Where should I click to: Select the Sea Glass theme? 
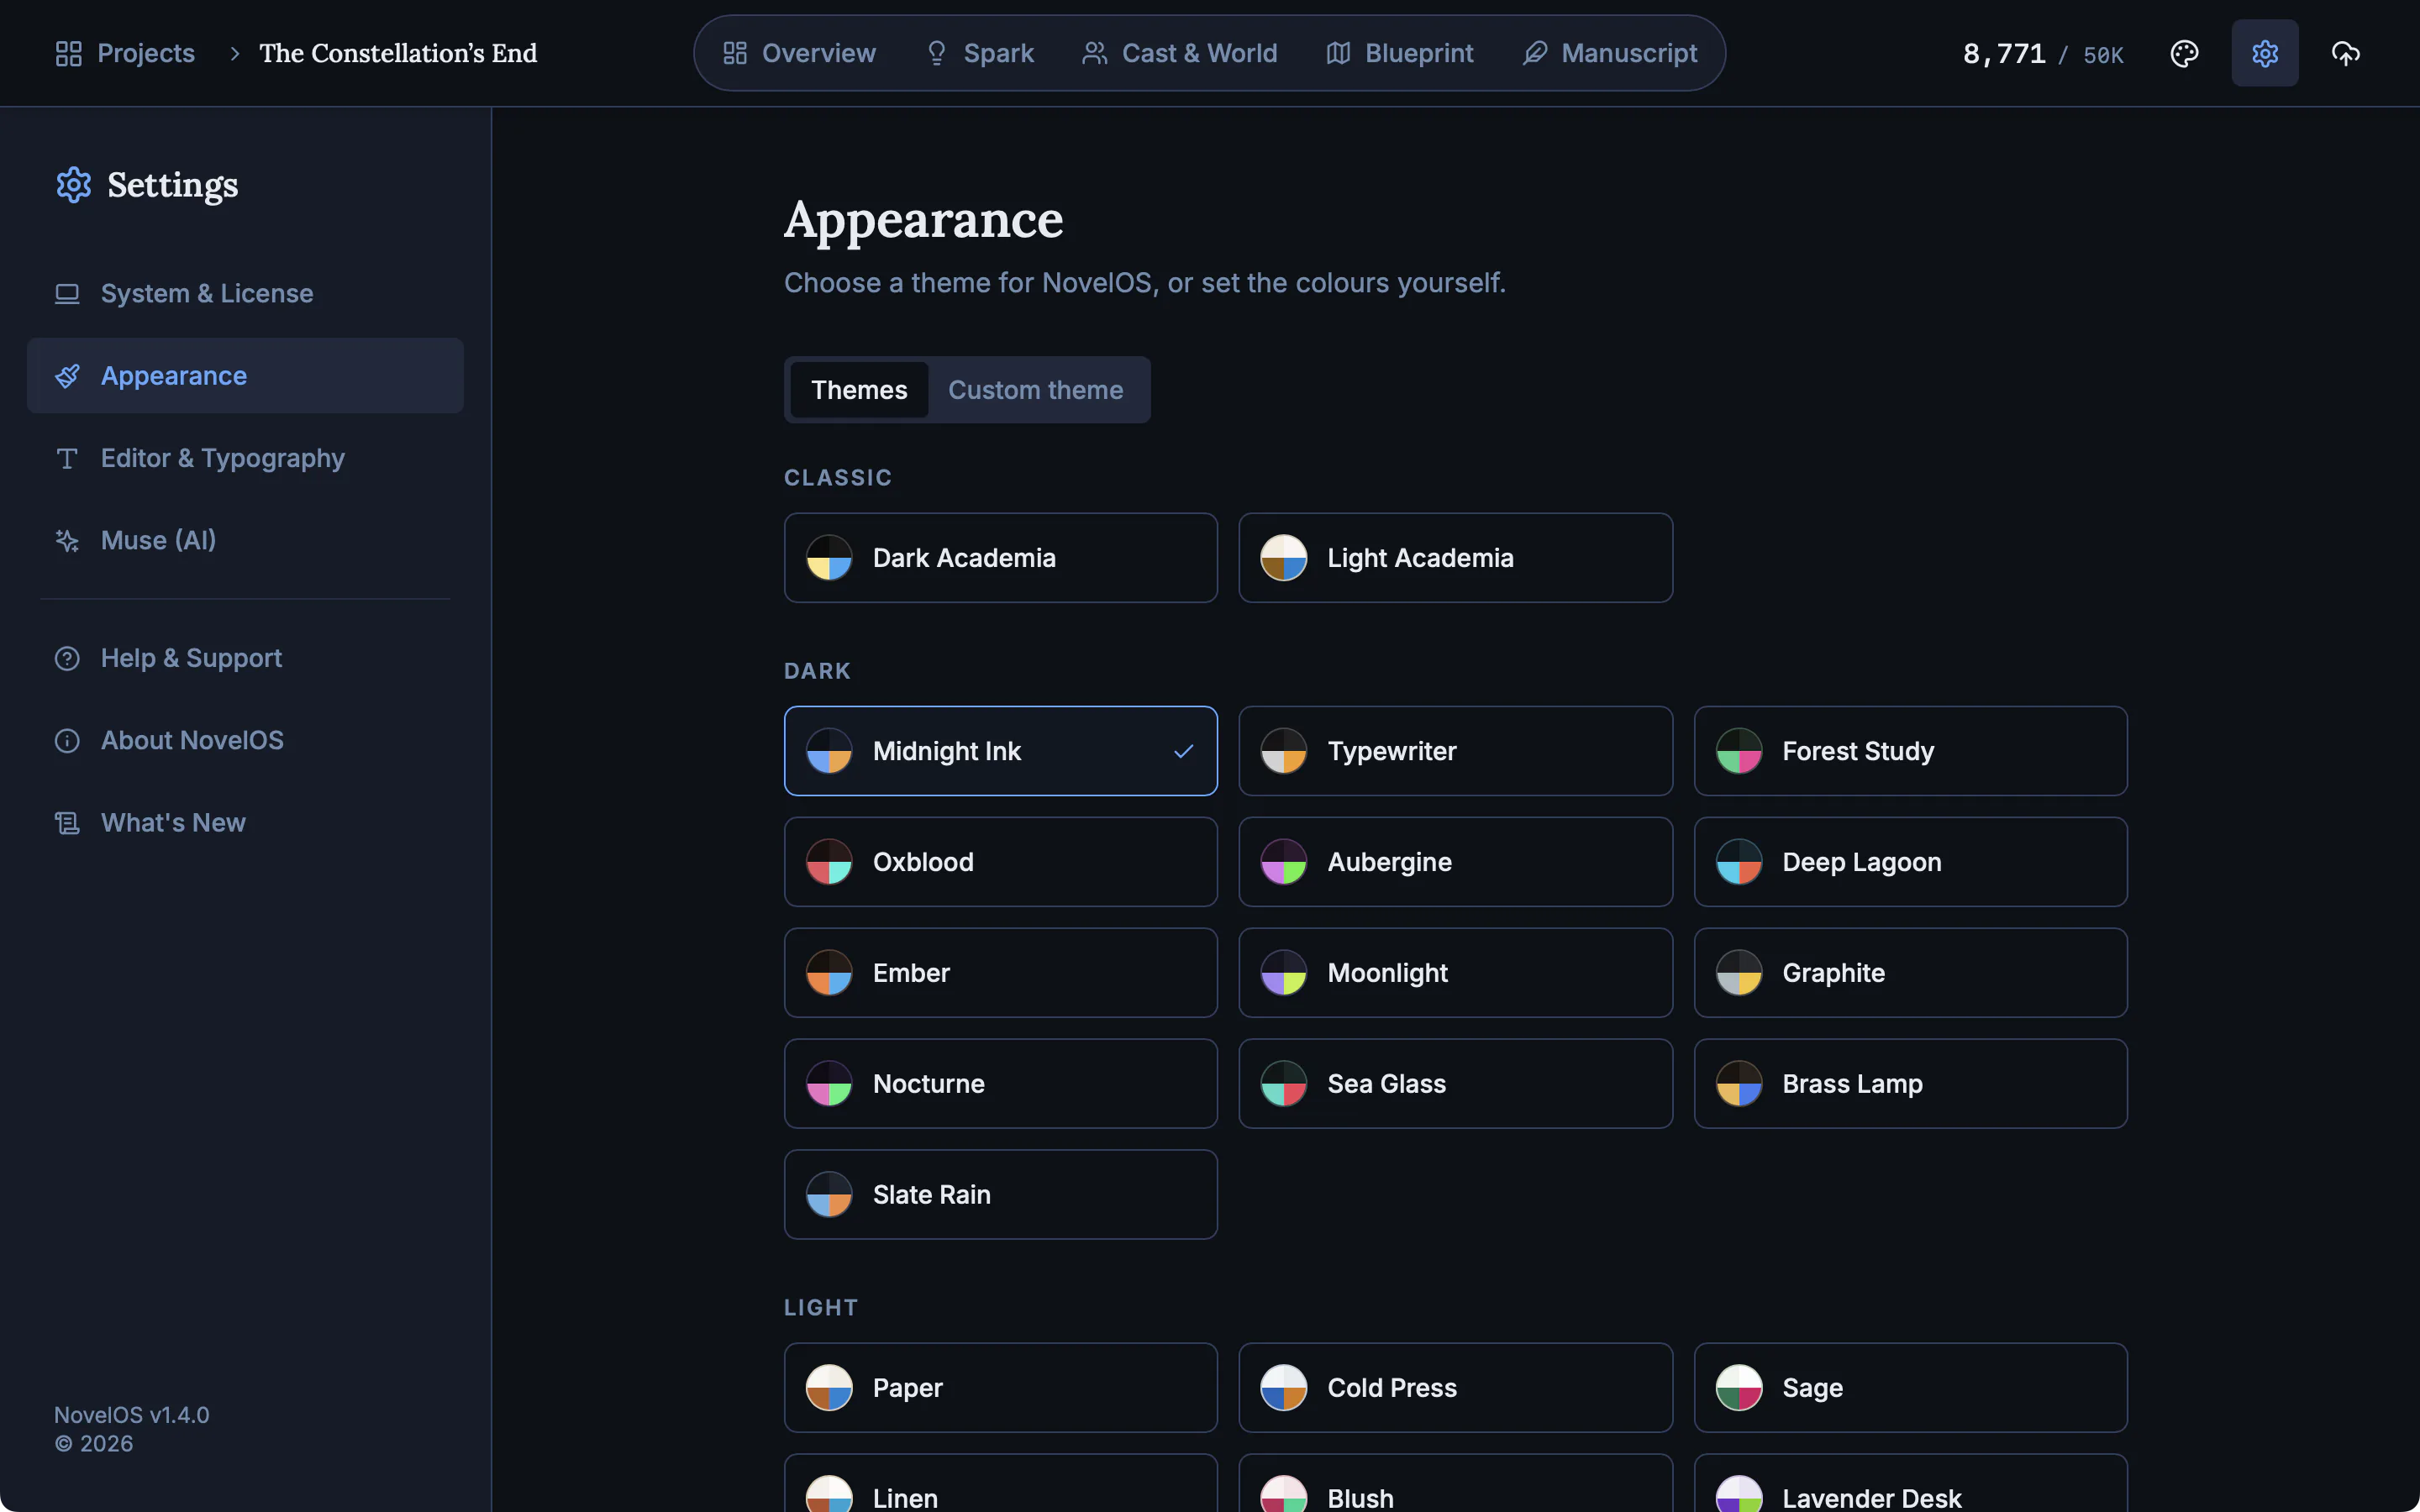click(x=1455, y=1084)
